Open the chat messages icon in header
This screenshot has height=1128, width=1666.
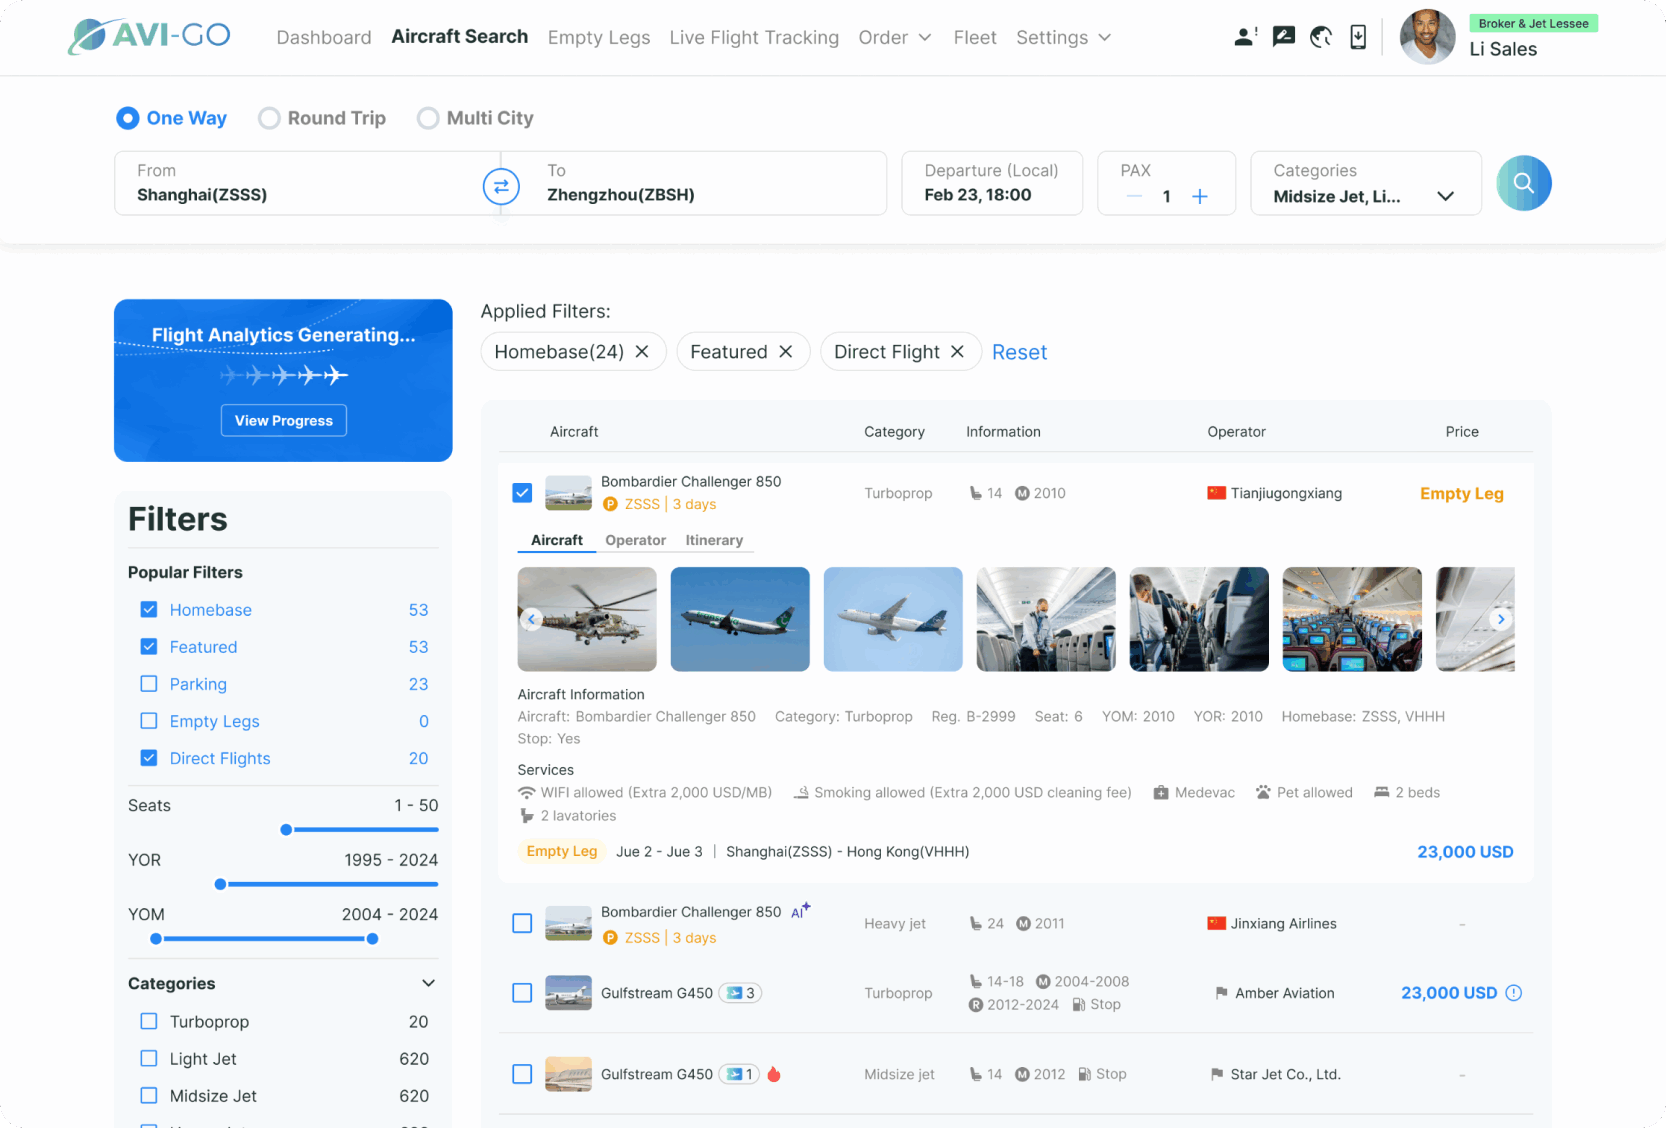(x=1284, y=37)
